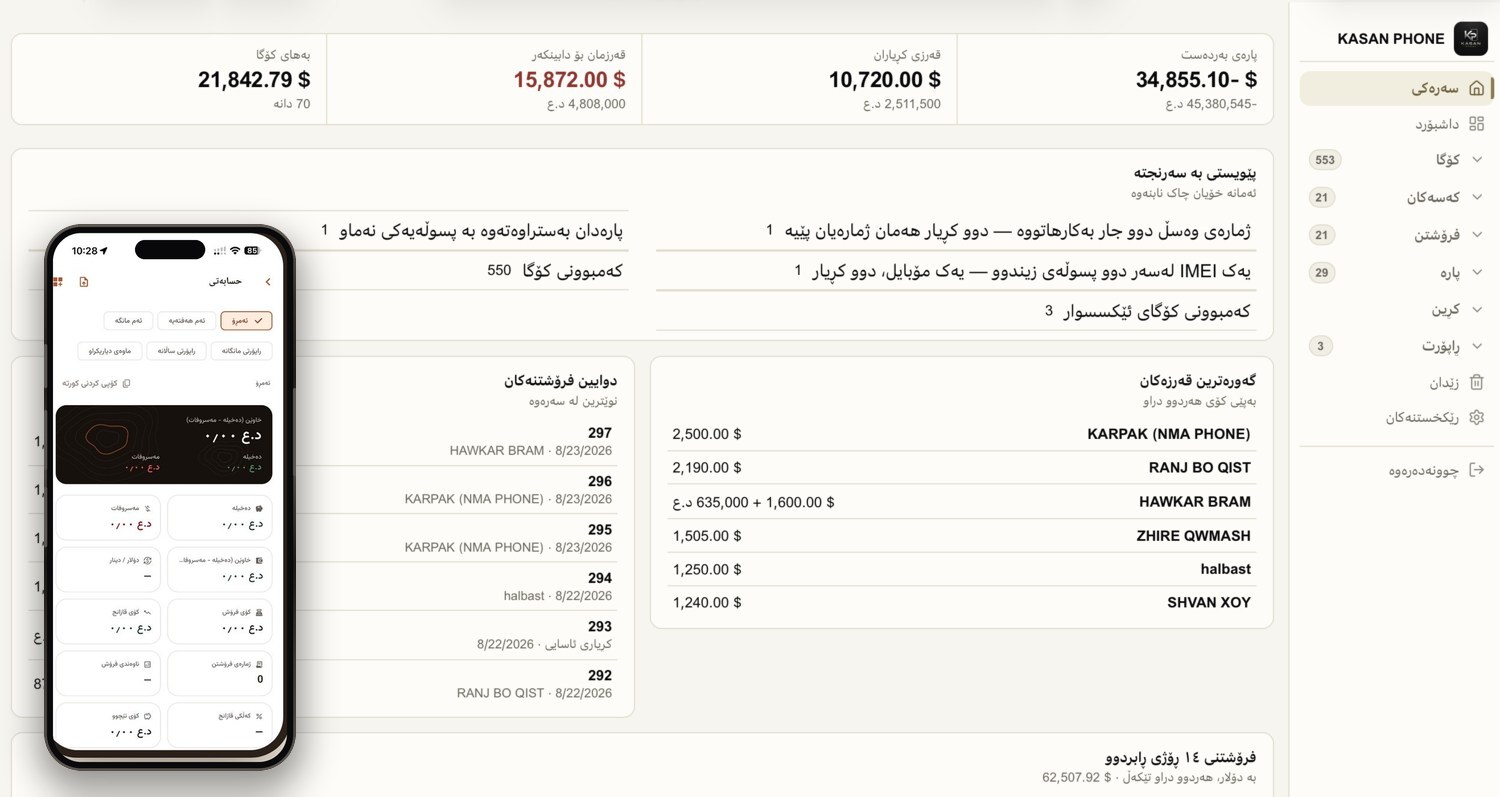Click the پارەی بەردەست 34,855.10- $ card
The width and height of the screenshot is (1500, 797).
1115,79
